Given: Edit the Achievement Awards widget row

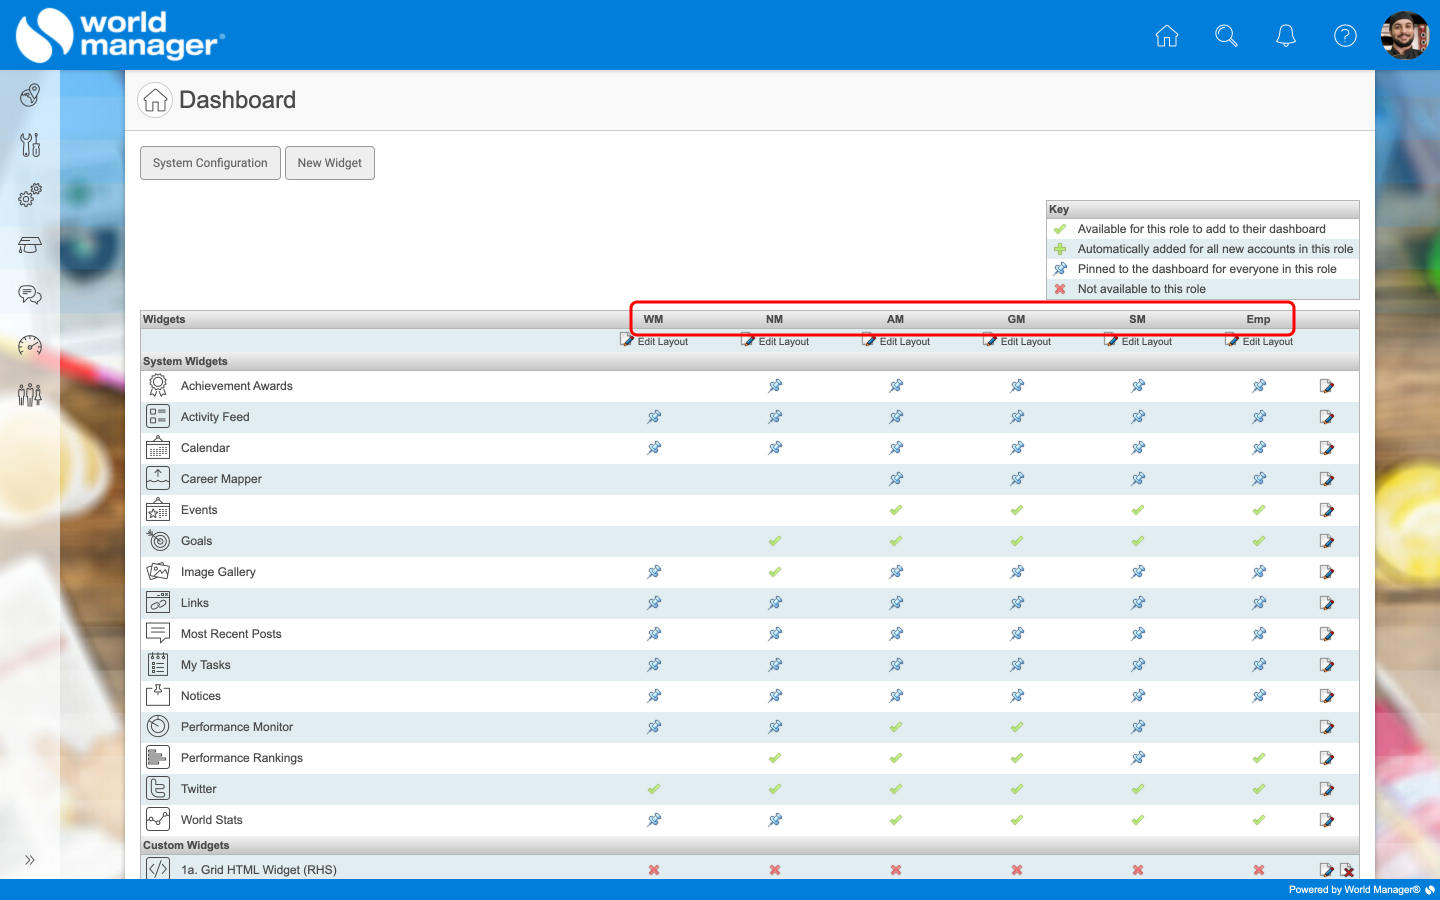Looking at the screenshot, I should click(x=1327, y=386).
